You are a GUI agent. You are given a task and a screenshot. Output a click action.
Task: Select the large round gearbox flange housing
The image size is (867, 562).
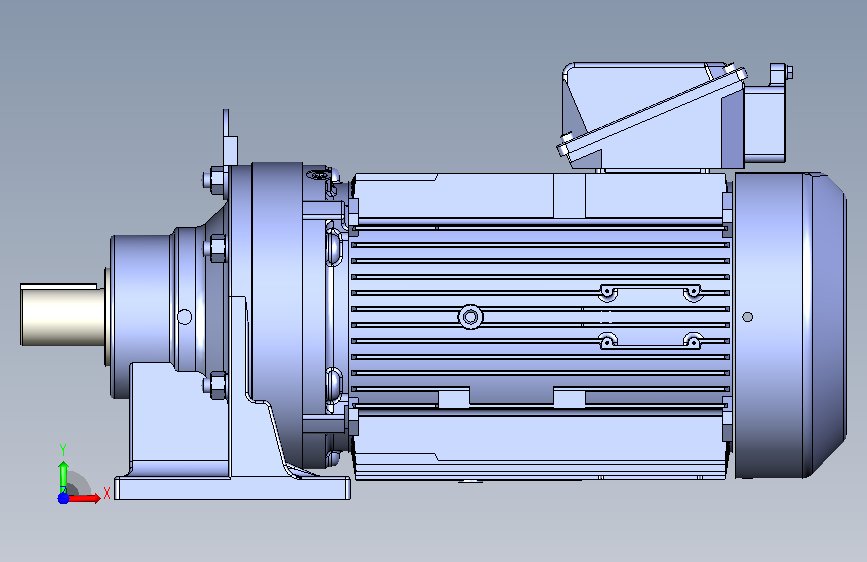[x=276, y=315]
